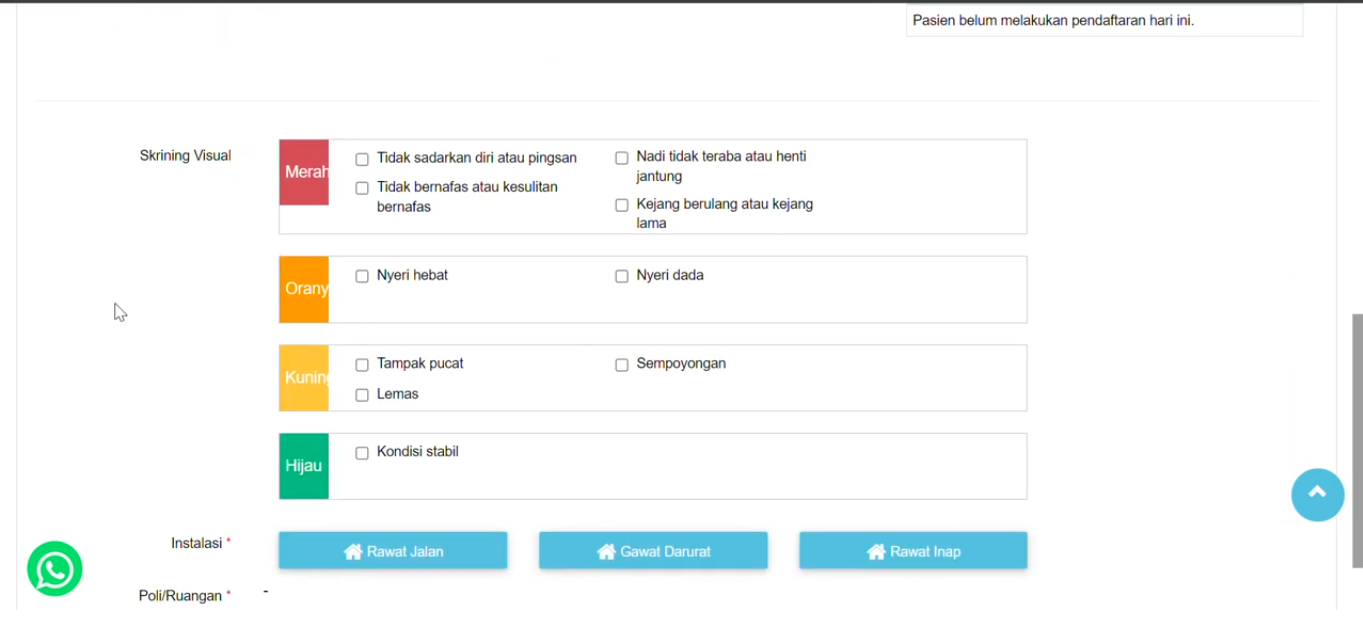Check "Kejang berulang atau kejang lama"

point(622,205)
